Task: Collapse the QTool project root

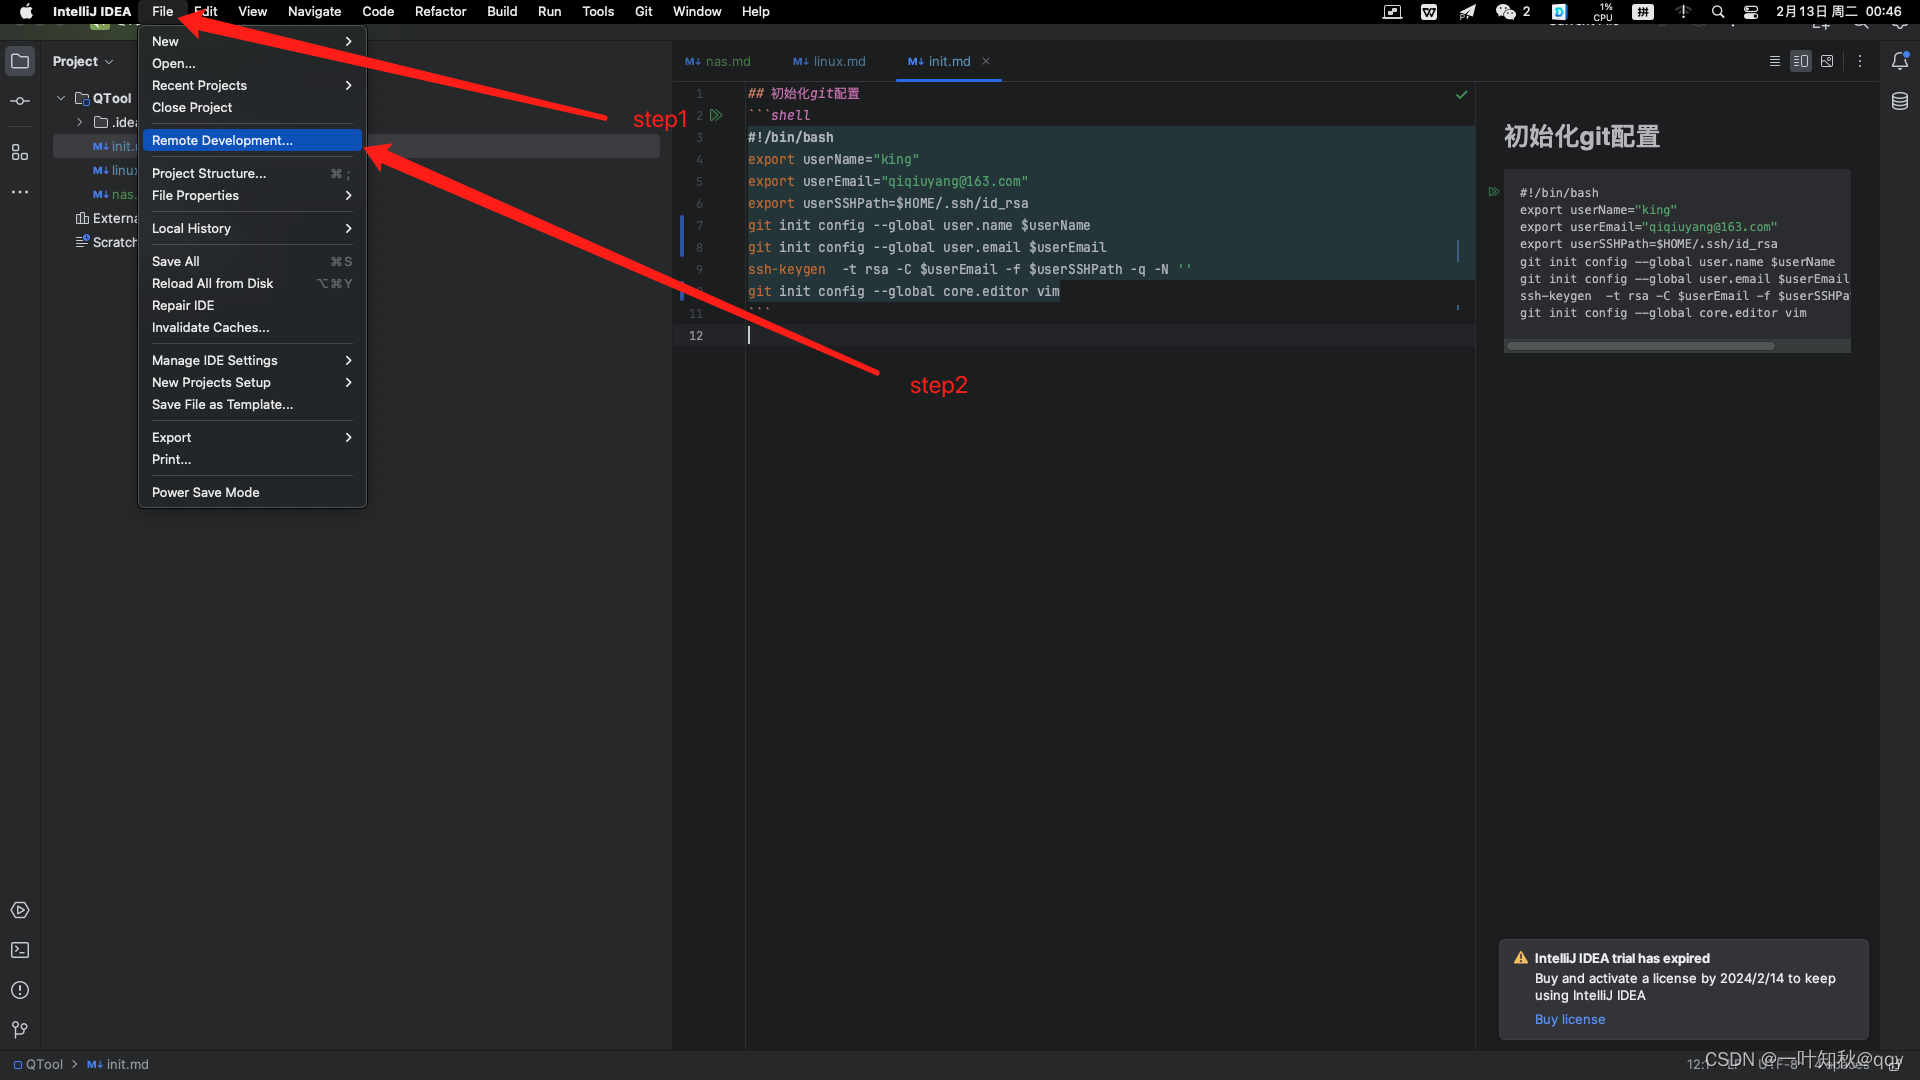Action: 61,98
